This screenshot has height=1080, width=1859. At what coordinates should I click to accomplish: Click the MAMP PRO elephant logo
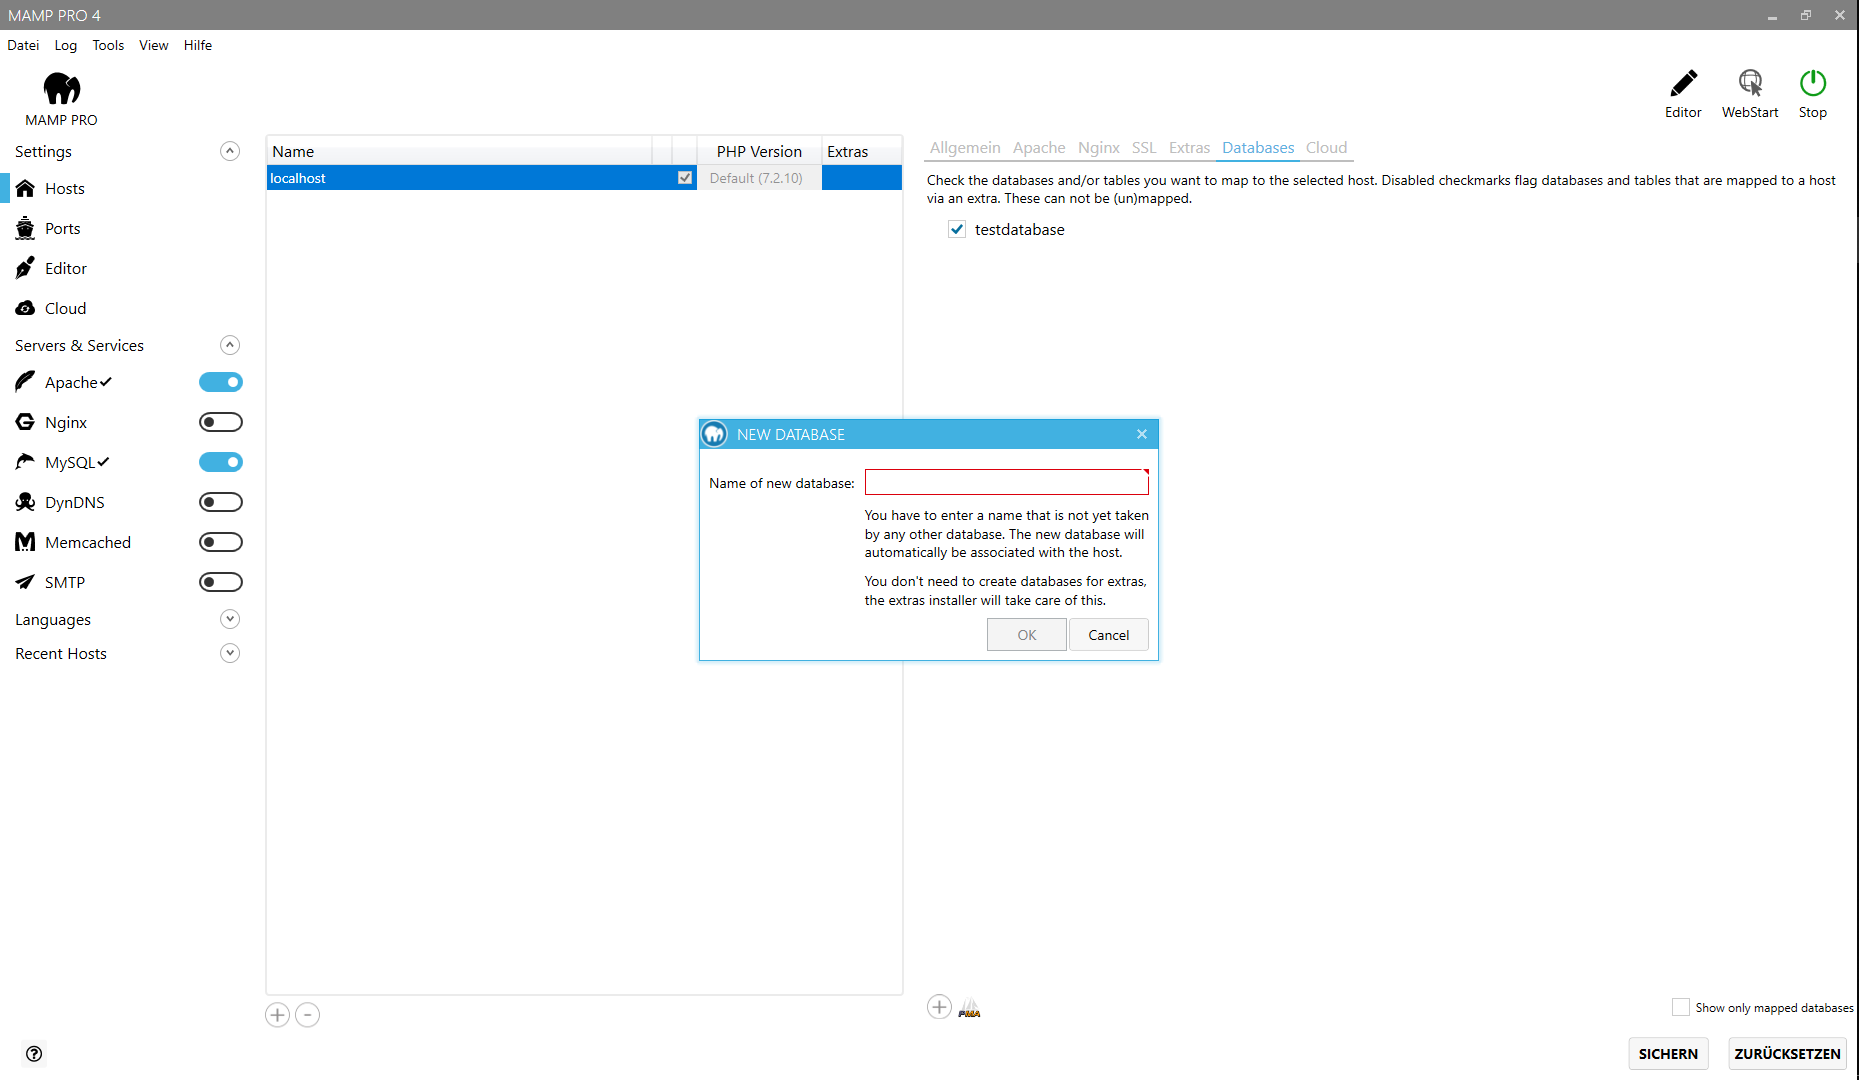(61, 89)
